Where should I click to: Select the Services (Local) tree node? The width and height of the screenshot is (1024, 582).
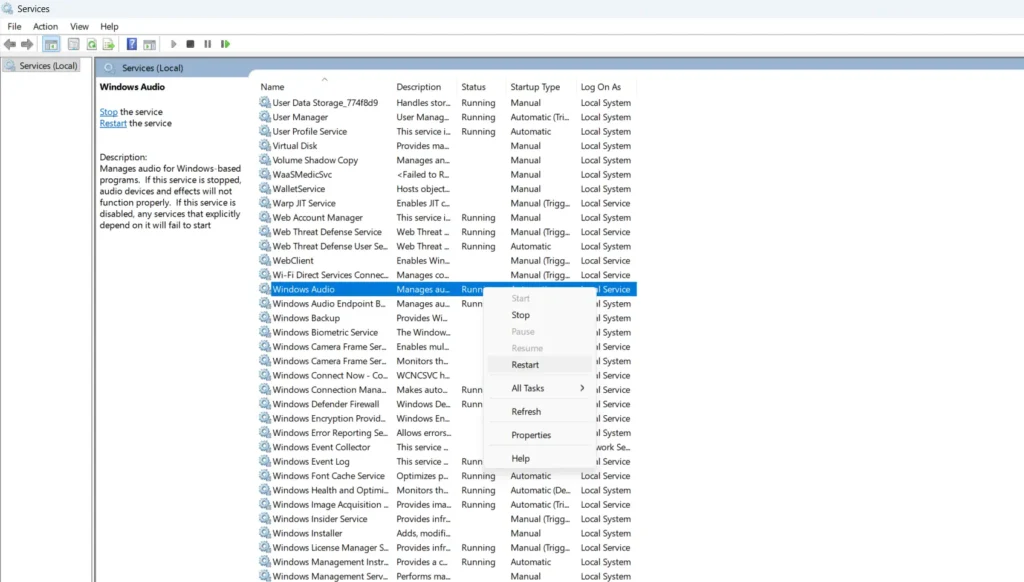[x=42, y=64]
